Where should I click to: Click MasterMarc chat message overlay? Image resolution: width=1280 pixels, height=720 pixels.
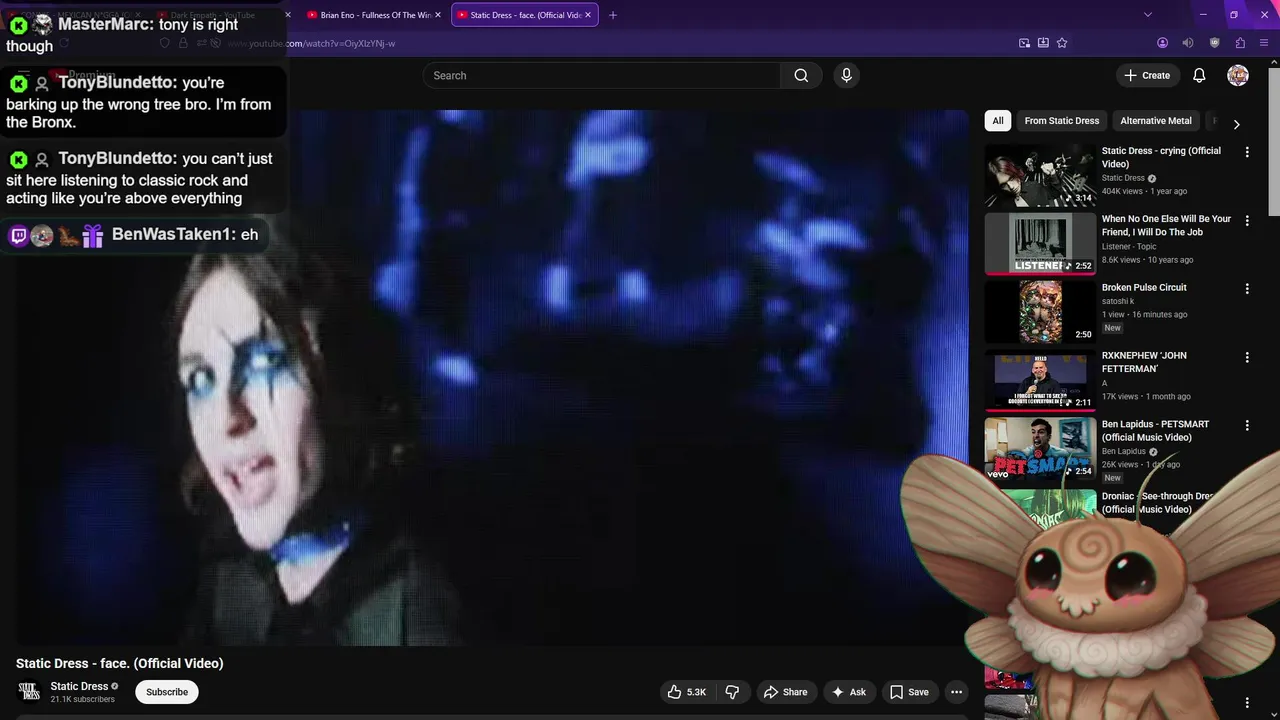(143, 35)
